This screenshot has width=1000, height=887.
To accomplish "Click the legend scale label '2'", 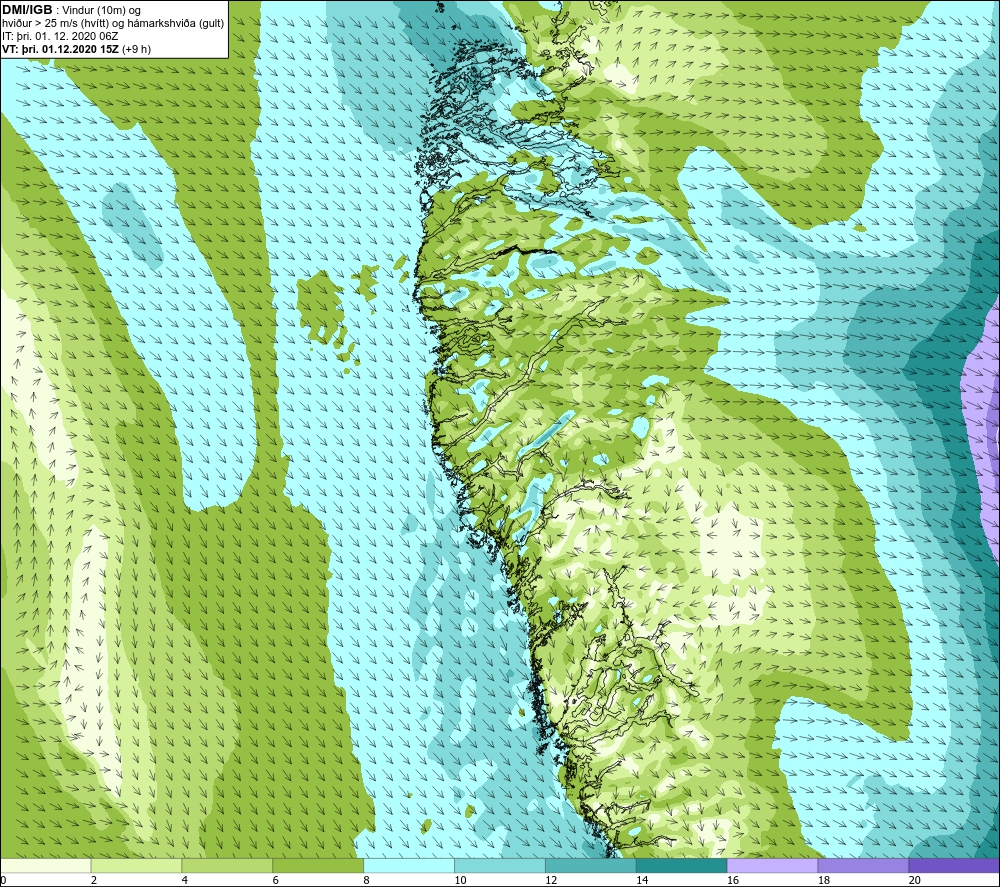I will pyautogui.click(x=94, y=880).
